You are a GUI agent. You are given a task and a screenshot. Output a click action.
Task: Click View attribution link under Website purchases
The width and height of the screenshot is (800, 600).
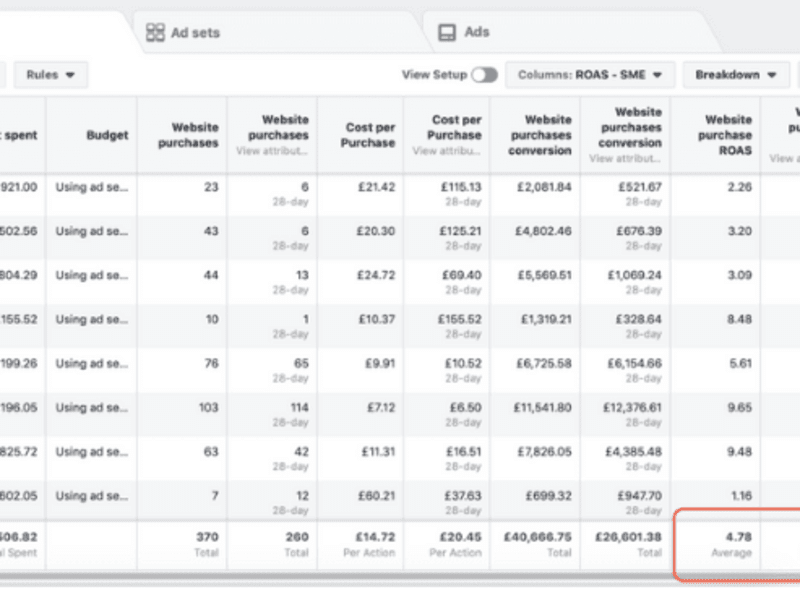coord(272,151)
